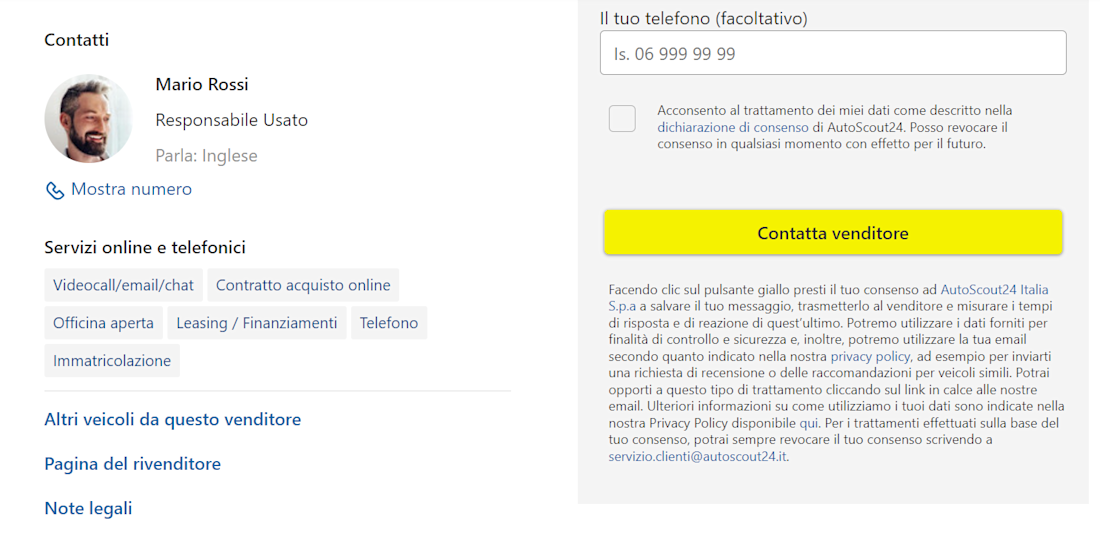Click the yellow Contatta venditore button
Screen dimensions: 1100x544
click(x=833, y=232)
